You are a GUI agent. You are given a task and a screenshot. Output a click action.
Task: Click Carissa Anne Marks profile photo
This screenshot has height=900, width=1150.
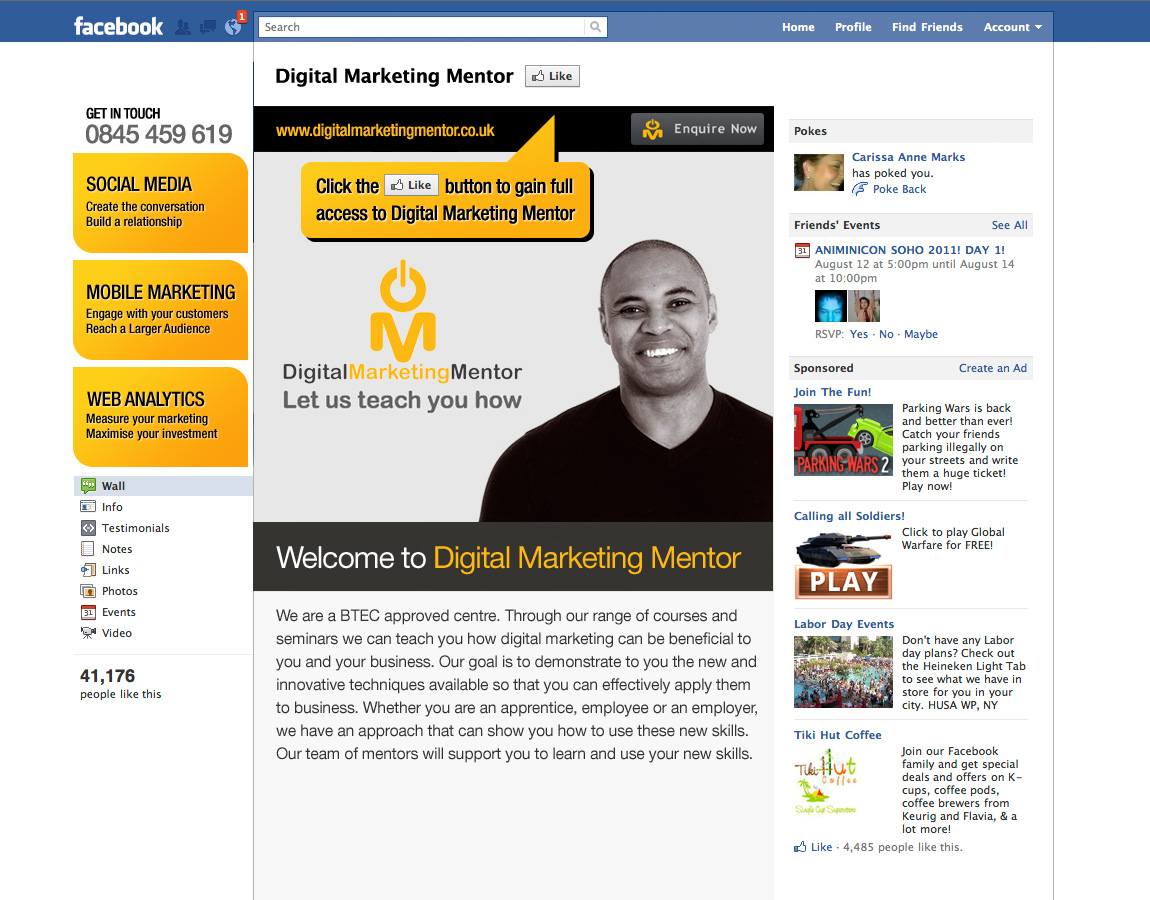(818, 172)
